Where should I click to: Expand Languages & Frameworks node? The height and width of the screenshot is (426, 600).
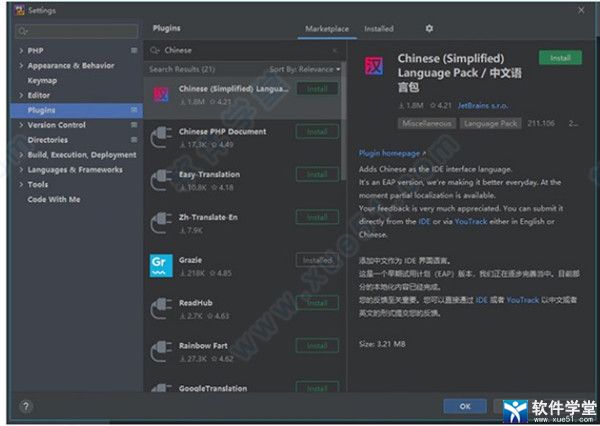pos(21,170)
